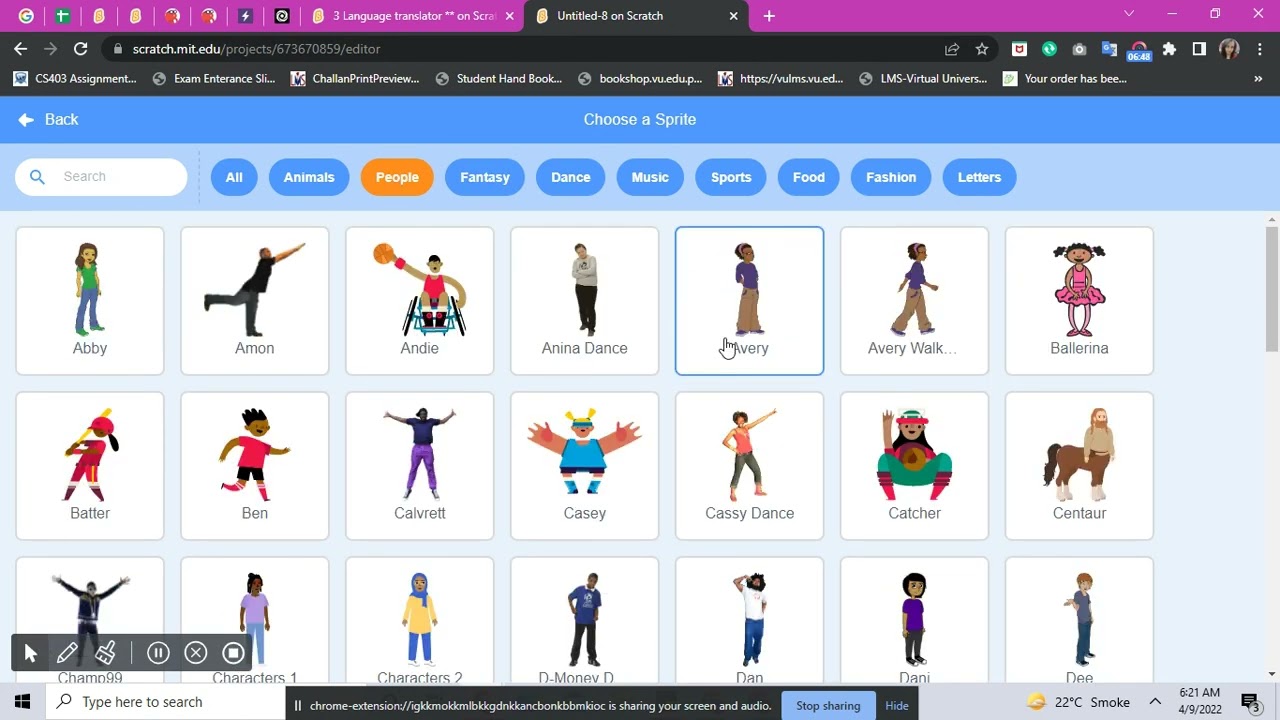Open a new browser tab
This screenshot has width=1280, height=720.
[x=769, y=16]
